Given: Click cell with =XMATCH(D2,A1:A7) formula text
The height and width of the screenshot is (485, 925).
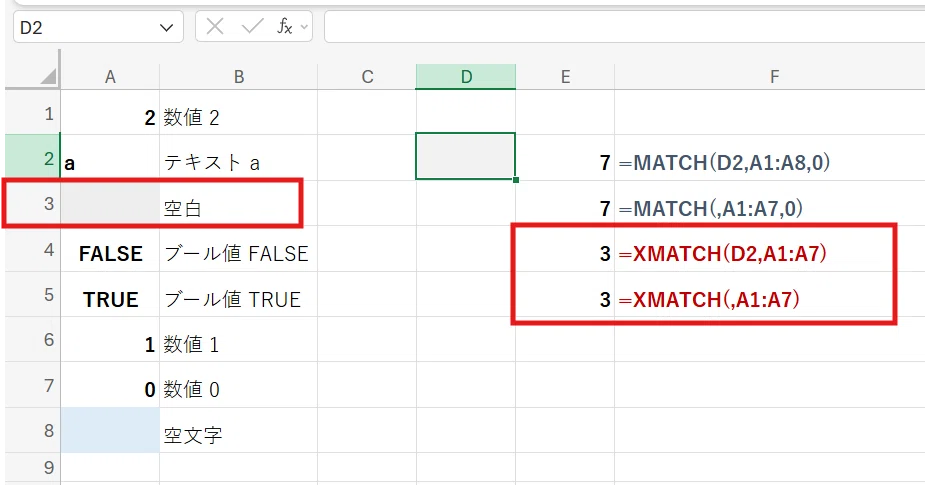Looking at the screenshot, I should tap(723, 254).
